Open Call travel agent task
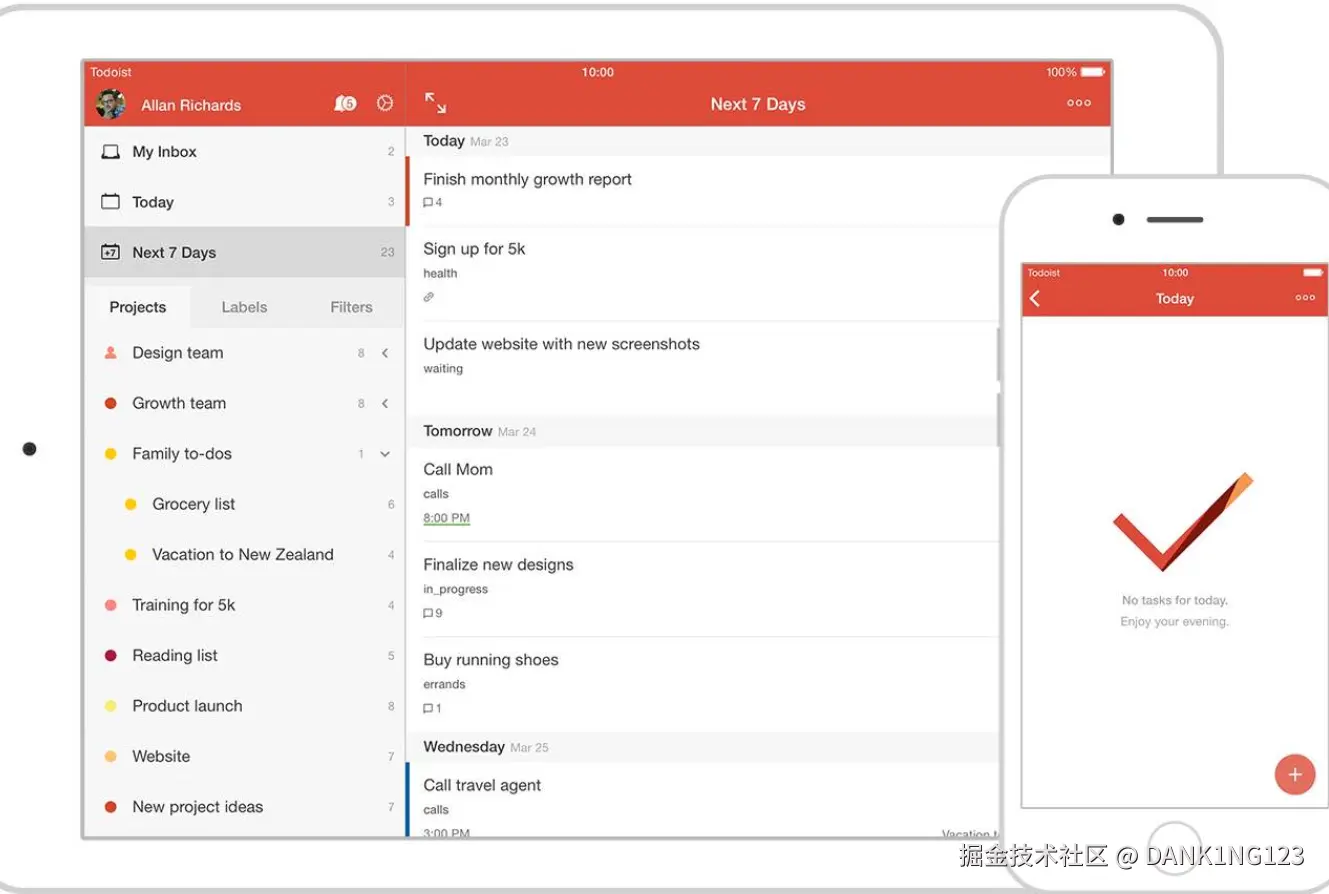Viewport: 1329px width, 894px height. coord(482,786)
